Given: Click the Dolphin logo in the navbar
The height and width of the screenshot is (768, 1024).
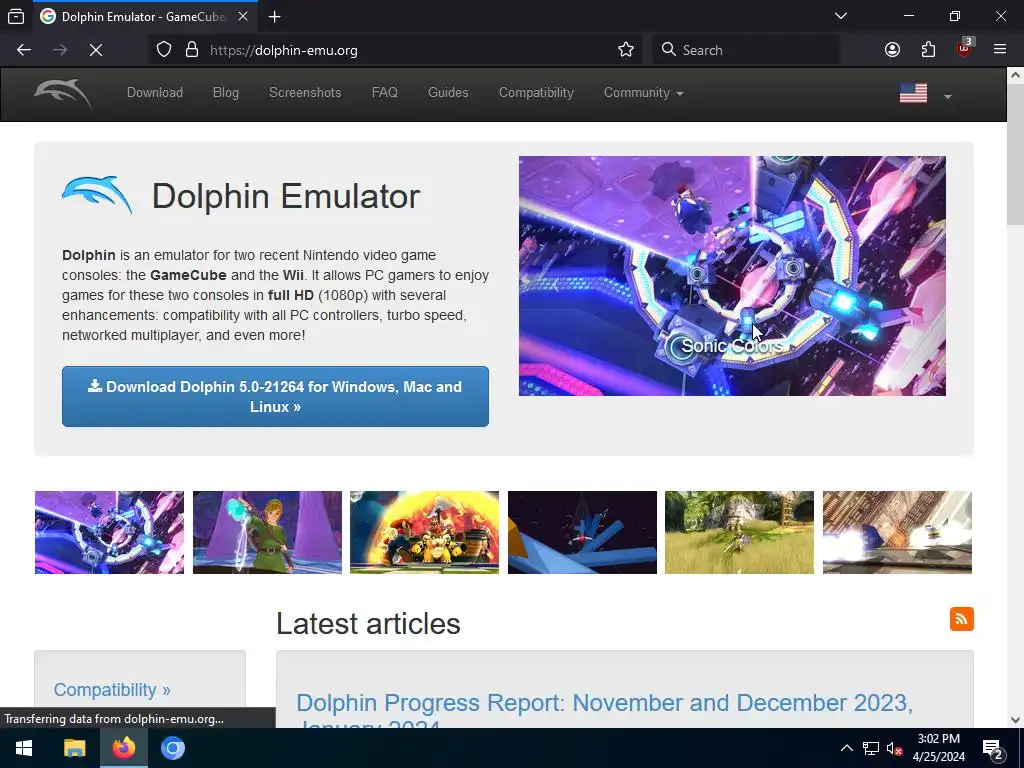Looking at the screenshot, I should [63, 93].
